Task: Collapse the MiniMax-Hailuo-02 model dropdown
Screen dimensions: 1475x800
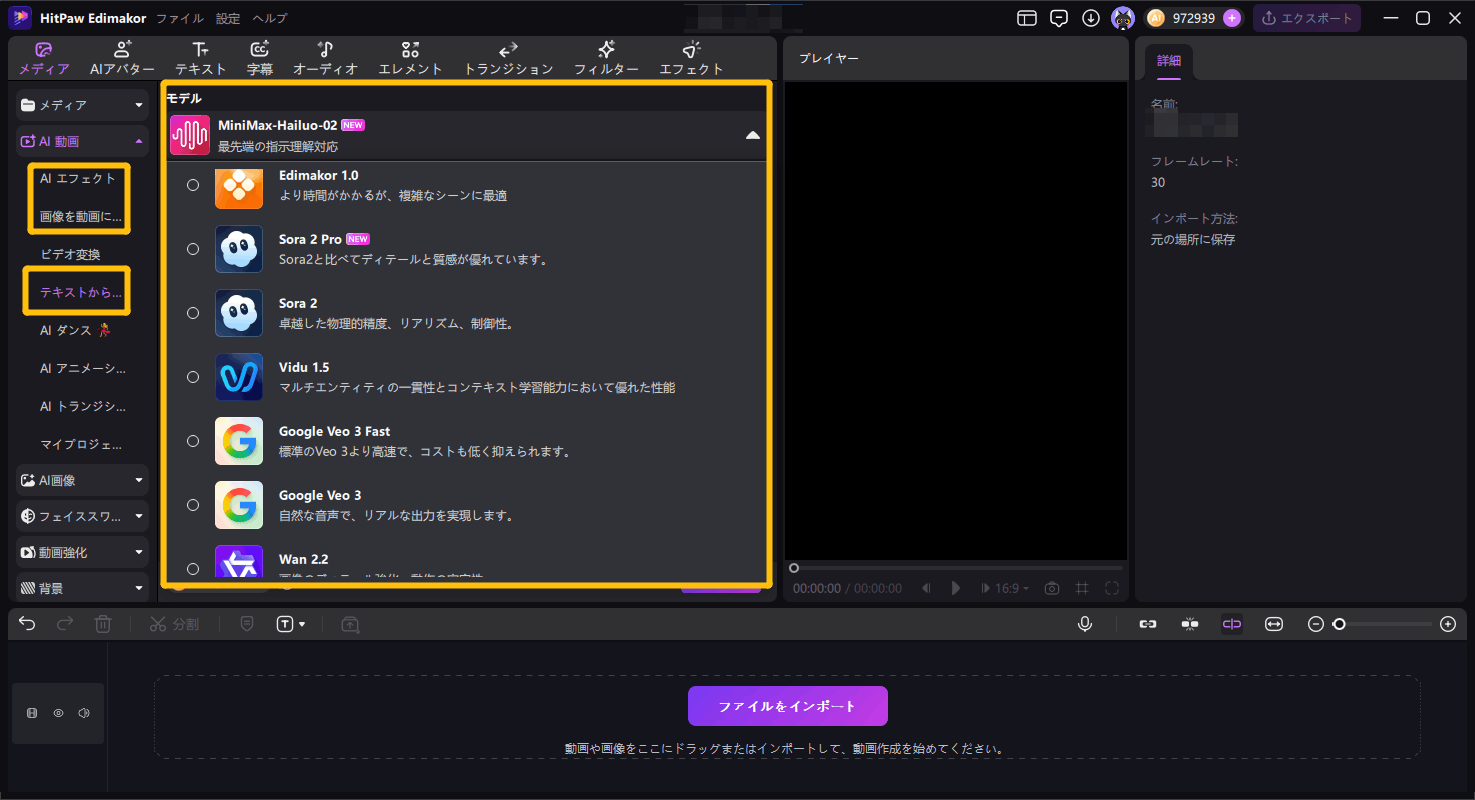Action: click(x=752, y=135)
